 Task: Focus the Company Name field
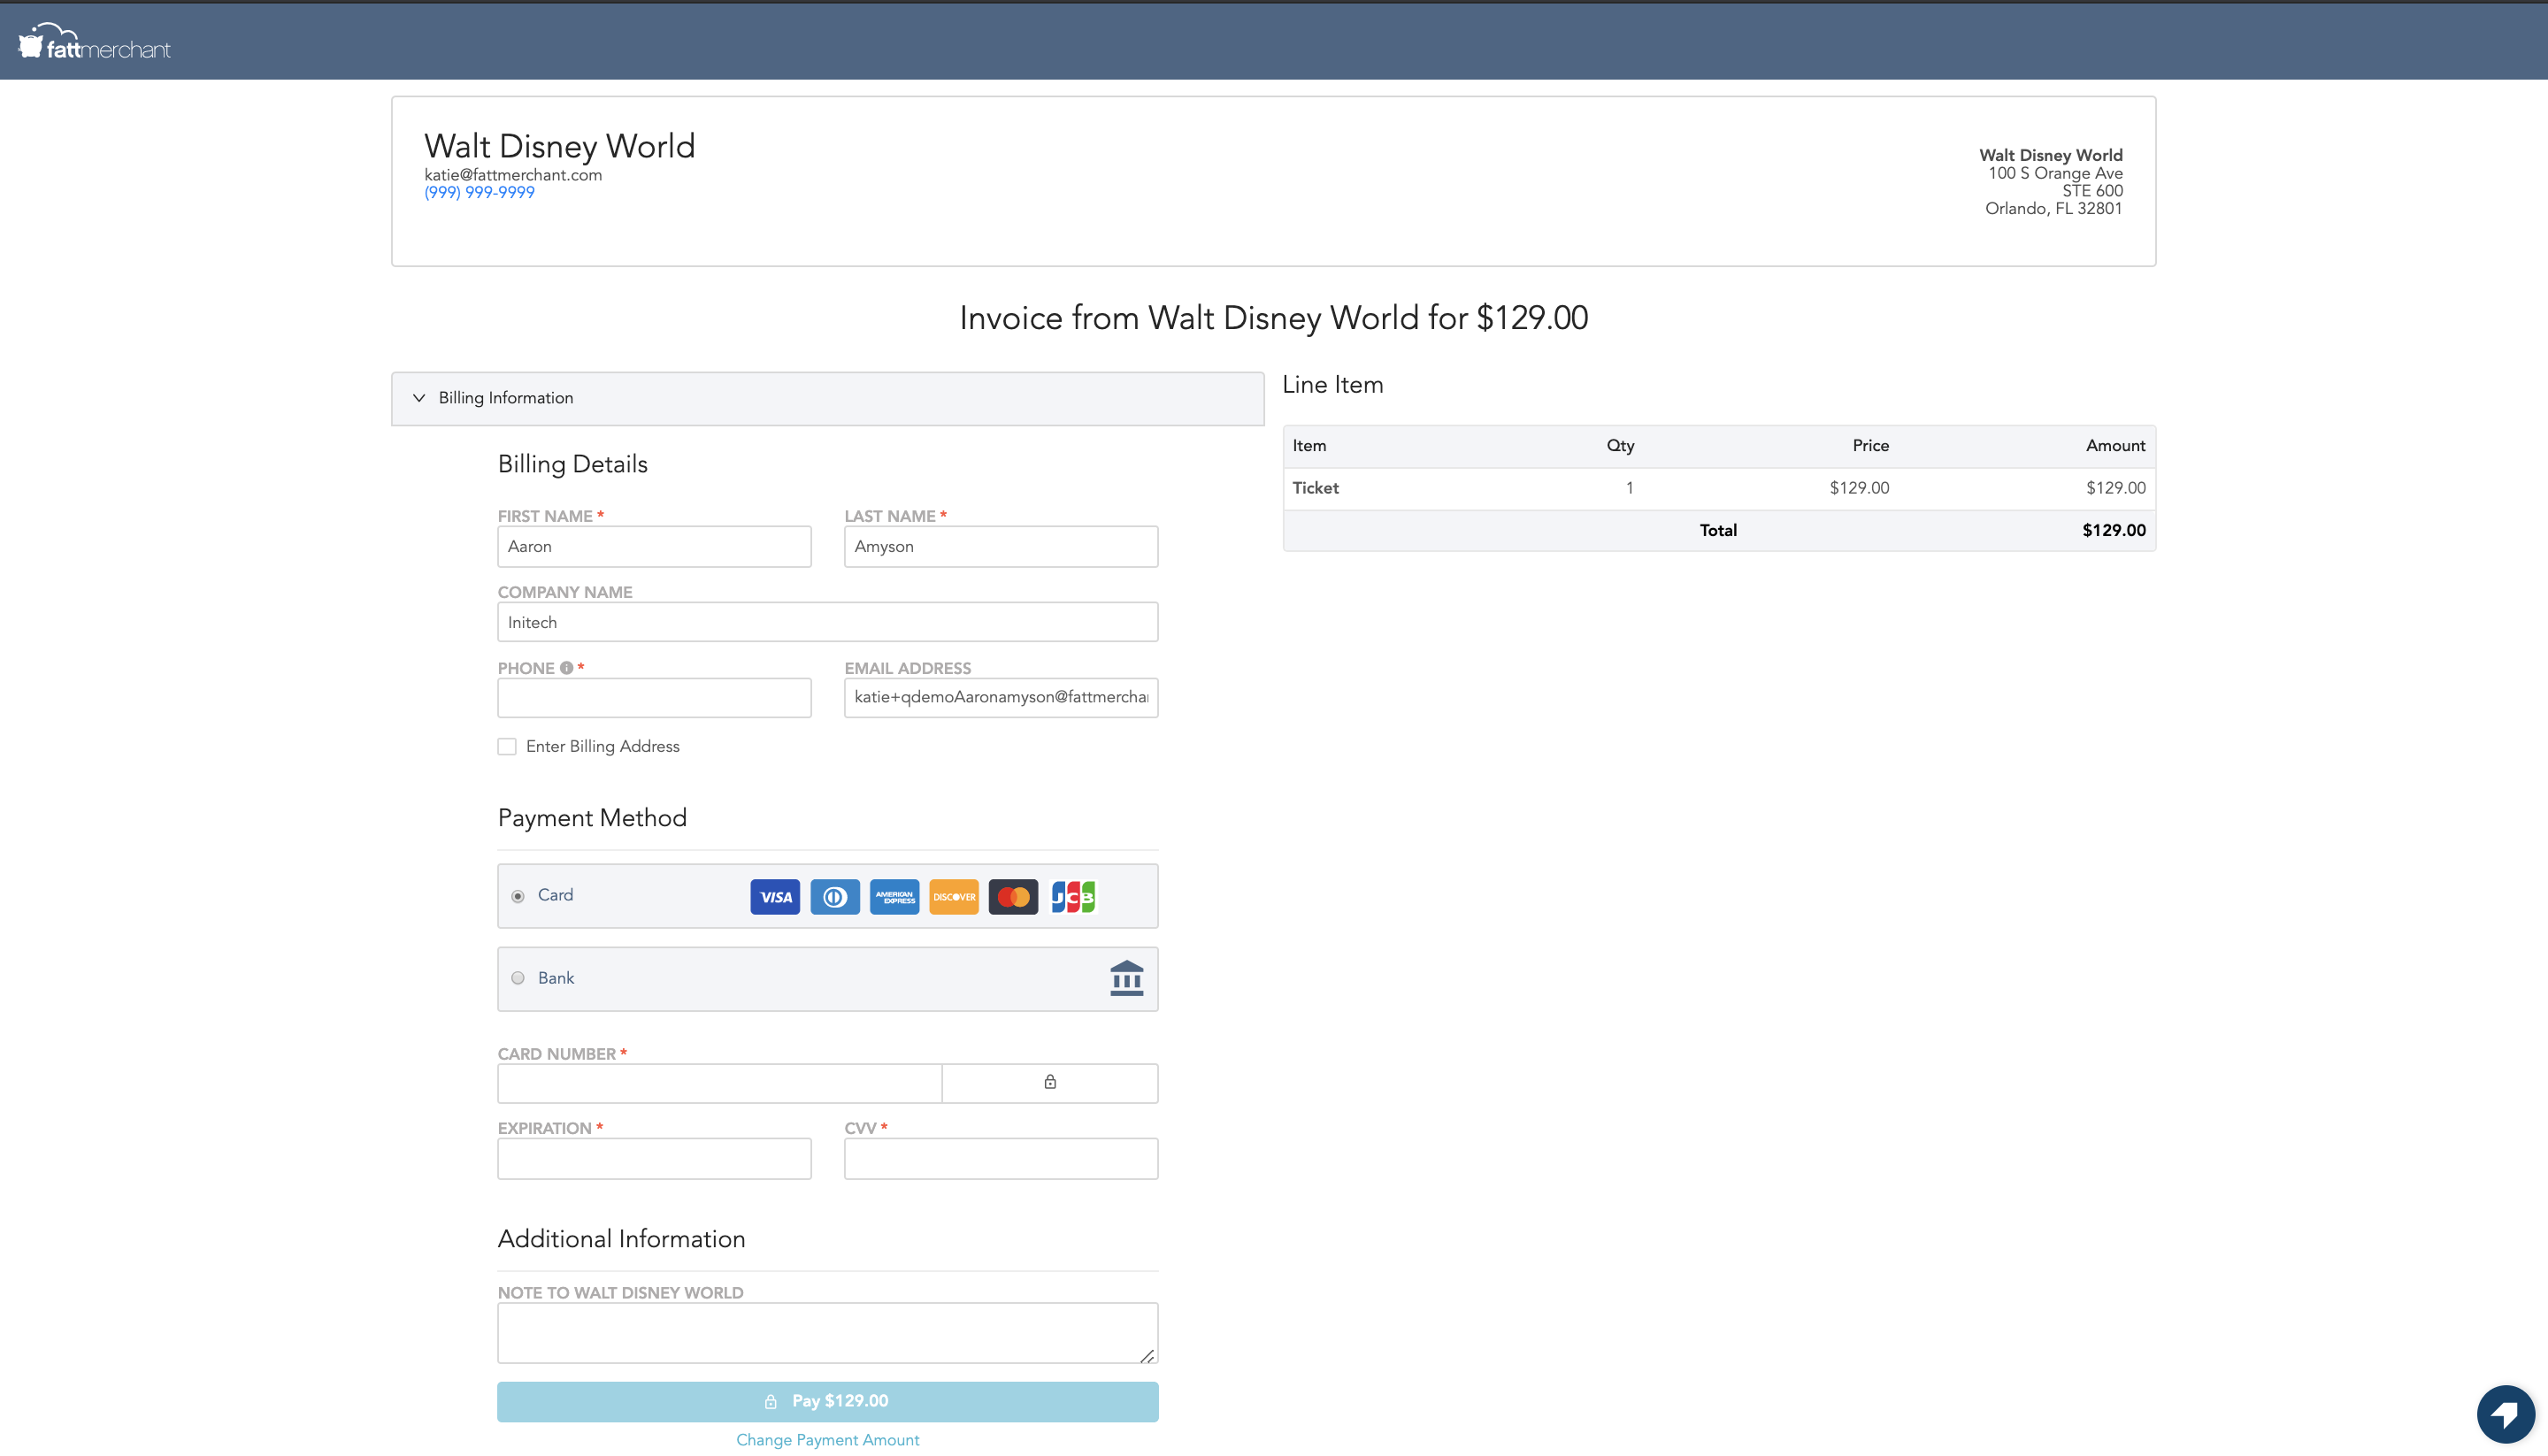click(x=828, y=622)
